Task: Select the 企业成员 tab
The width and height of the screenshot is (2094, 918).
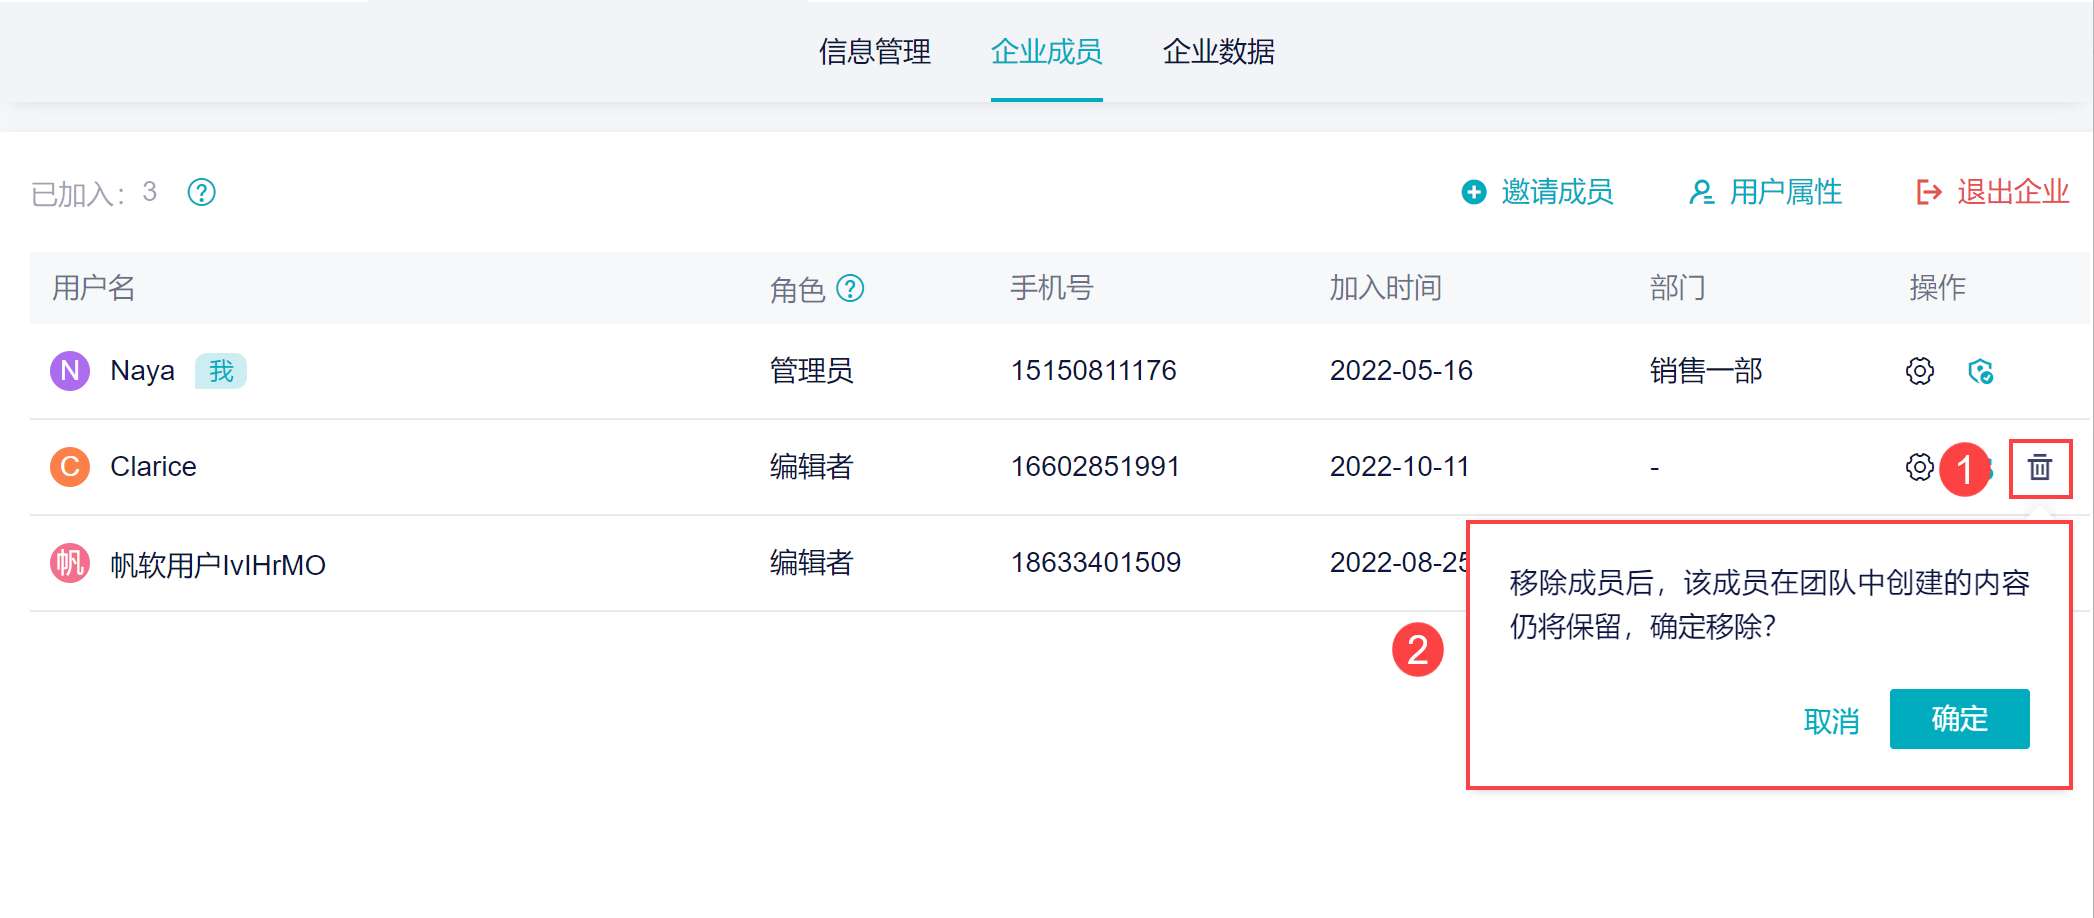Action: pyautogui.click(x=1046, y=52)
